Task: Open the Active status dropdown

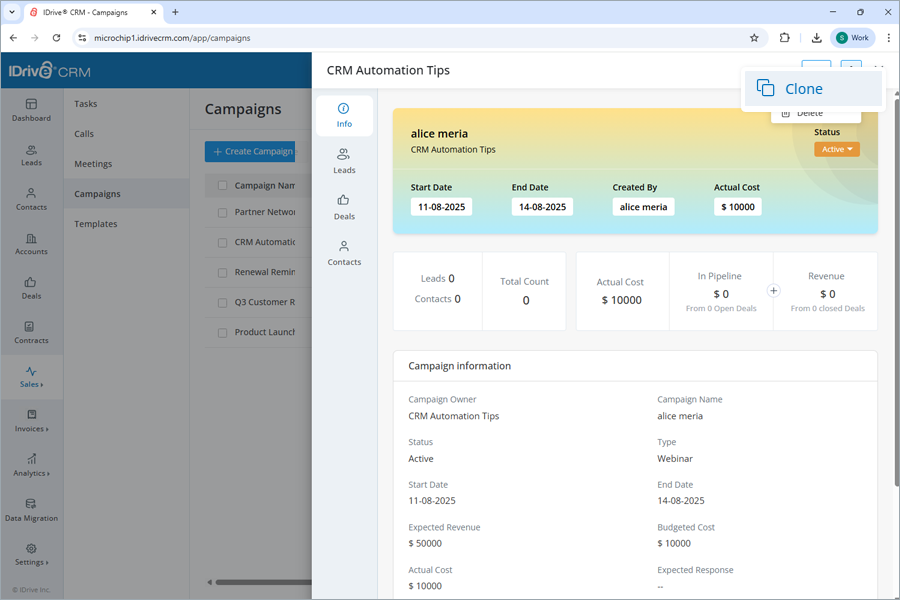Action: tap(836, 147)
